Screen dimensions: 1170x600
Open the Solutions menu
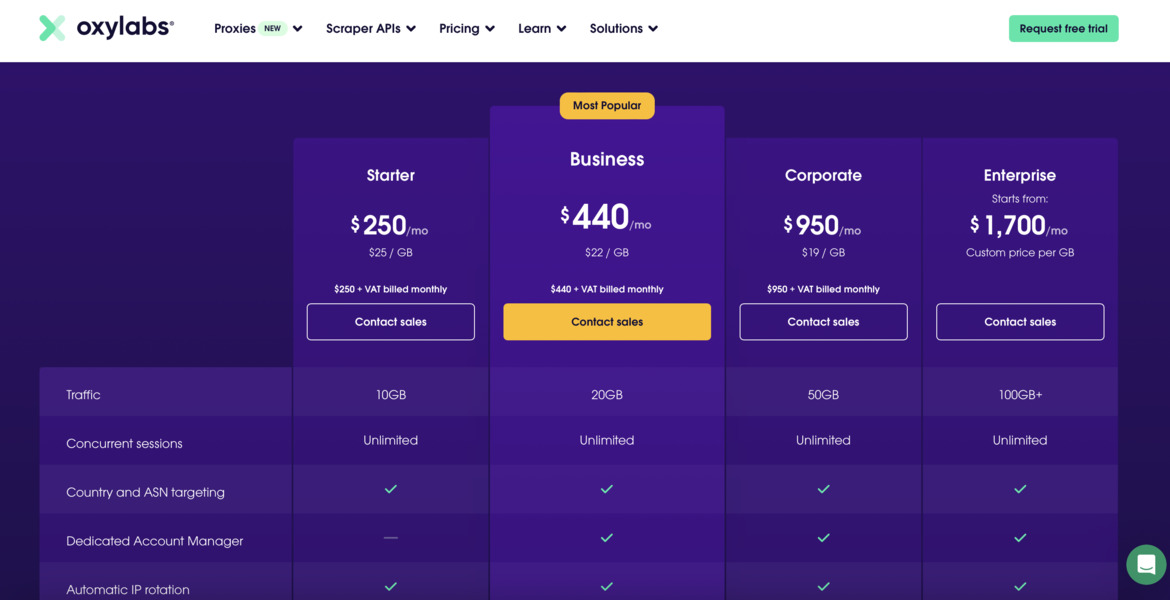click(x=624, y=28)
